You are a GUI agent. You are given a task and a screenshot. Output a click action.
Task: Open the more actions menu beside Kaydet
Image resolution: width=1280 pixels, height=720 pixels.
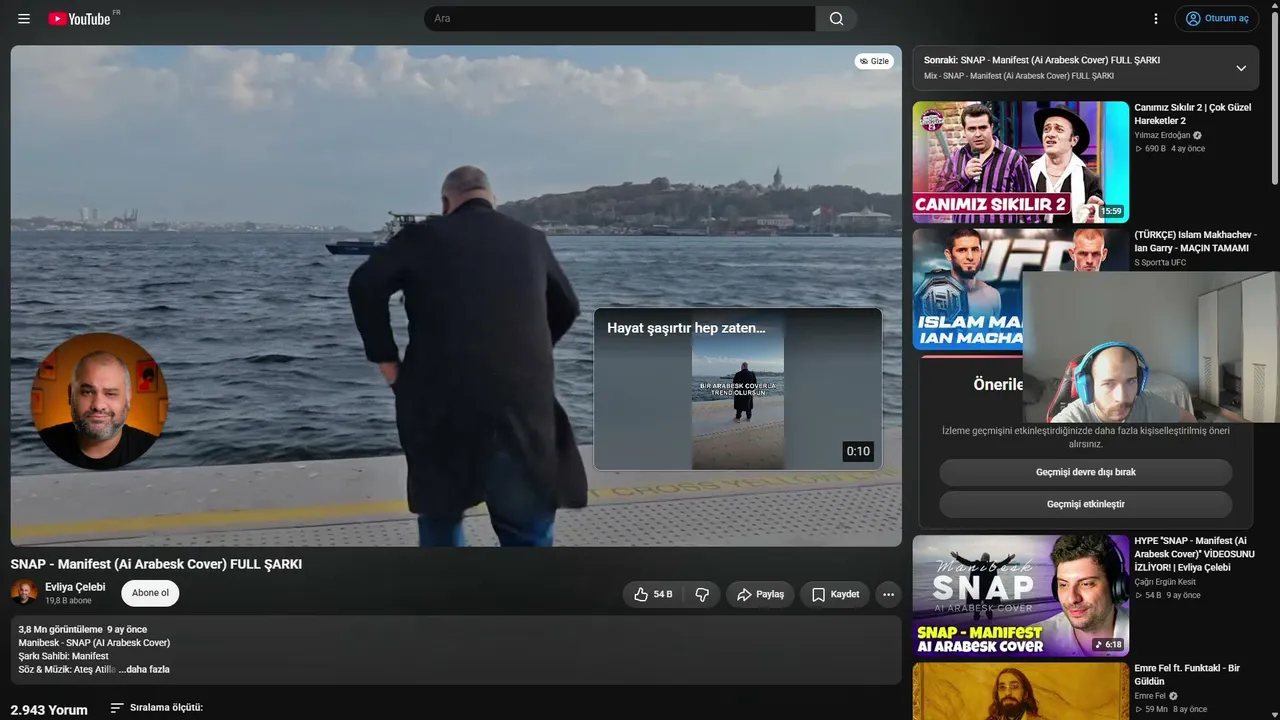888,594
